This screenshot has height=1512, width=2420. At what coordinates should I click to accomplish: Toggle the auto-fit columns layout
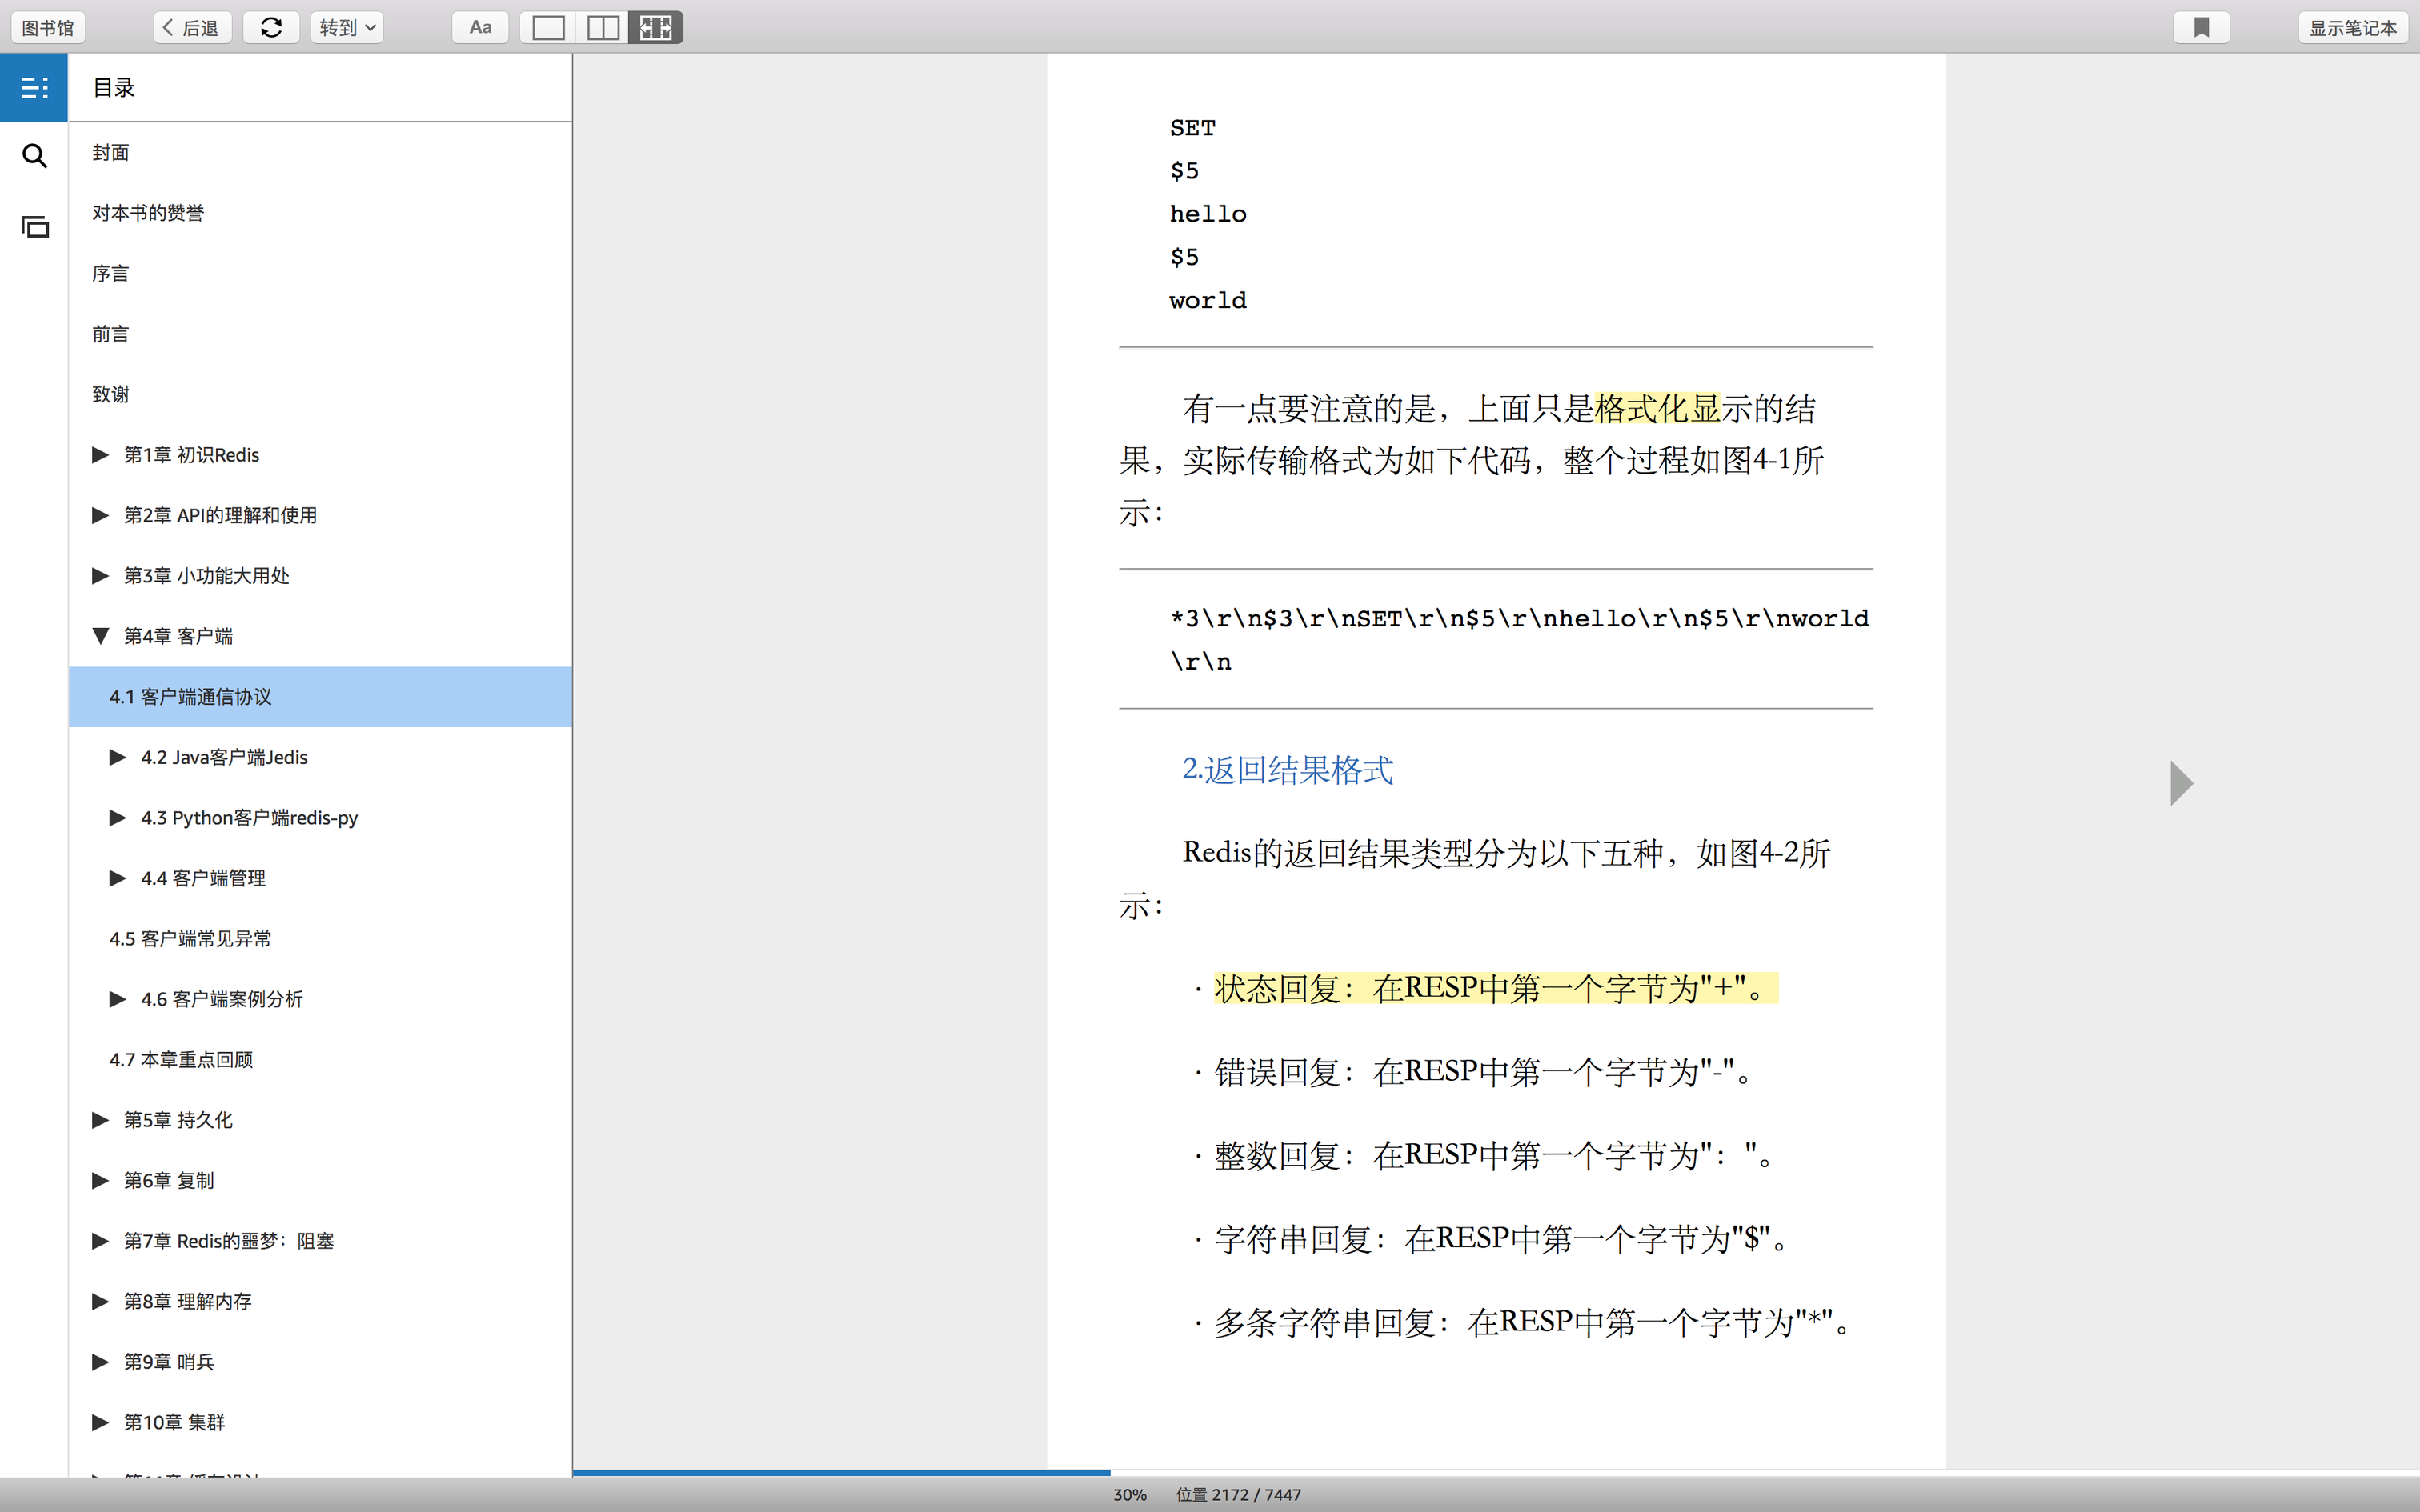[656, 28]
